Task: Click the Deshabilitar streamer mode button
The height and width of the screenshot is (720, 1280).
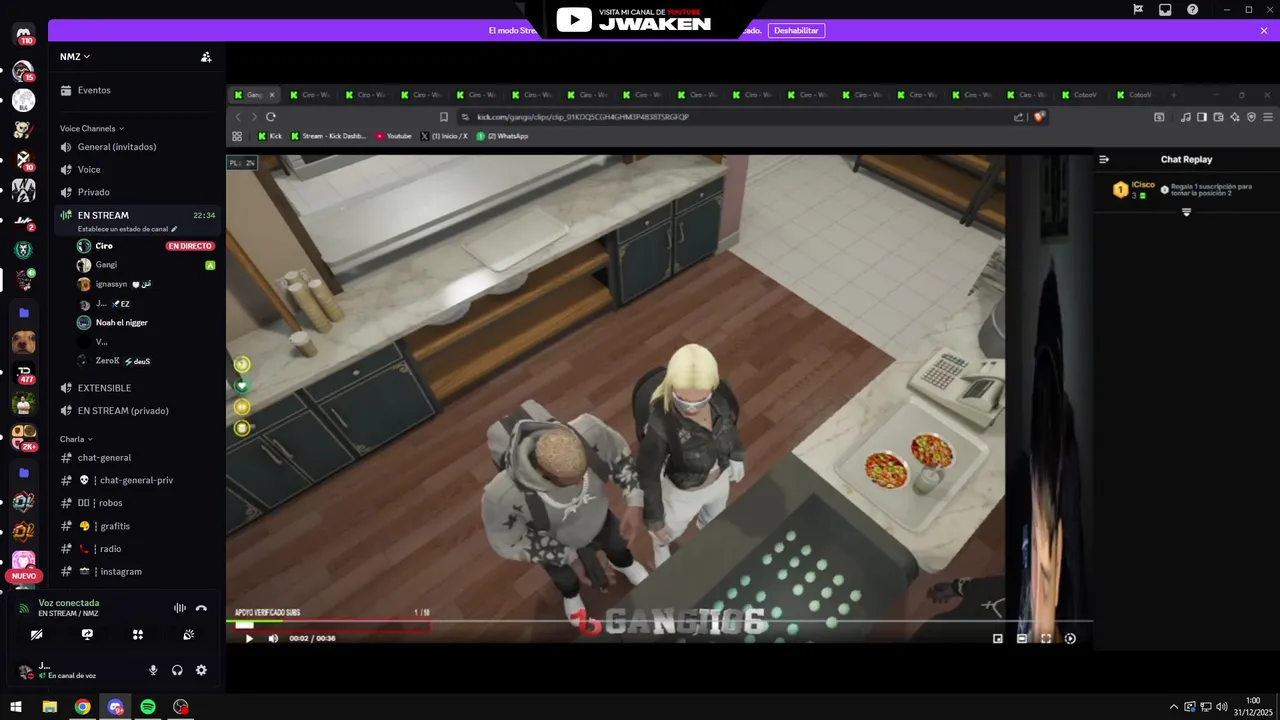Action: coord(796,31)
